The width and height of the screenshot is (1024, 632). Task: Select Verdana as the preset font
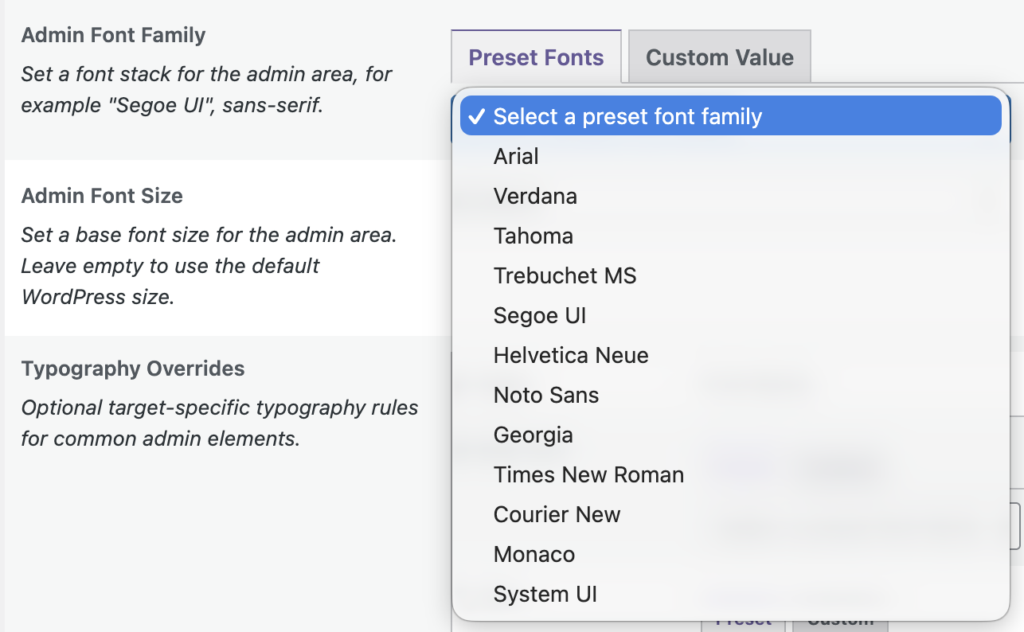535,196
